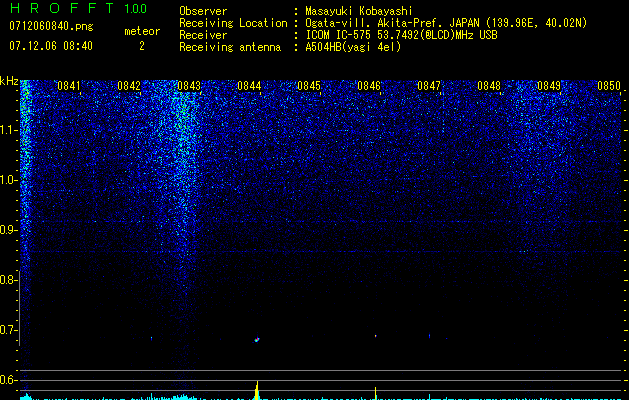Click the Receiver field label
The width and height of the screenshot is (629, 400).
(203, 35)
